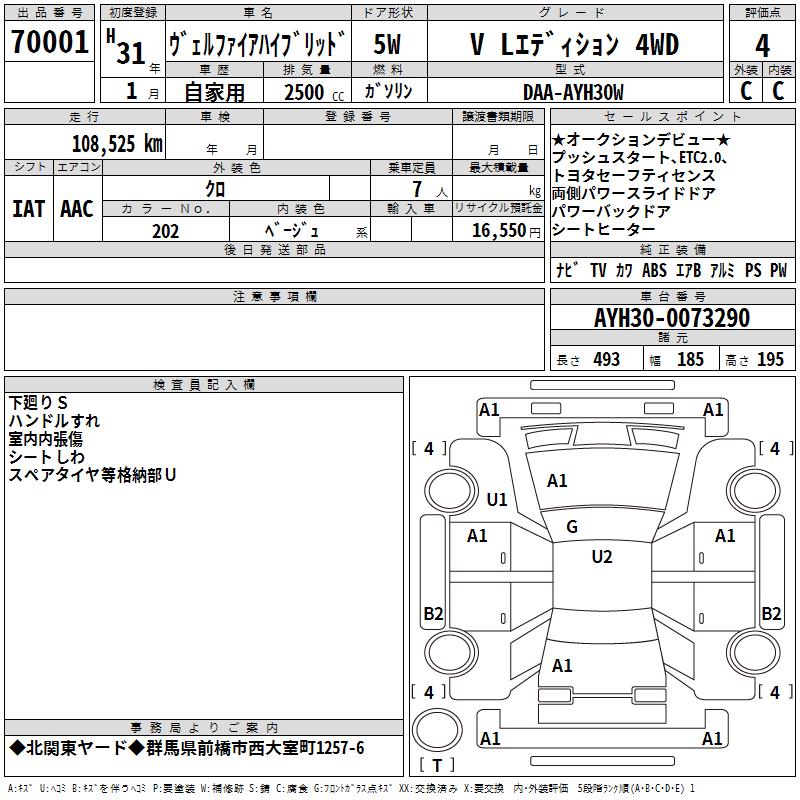Select equipment item エアB
800x800 pixels.
[x=688, y=270]
